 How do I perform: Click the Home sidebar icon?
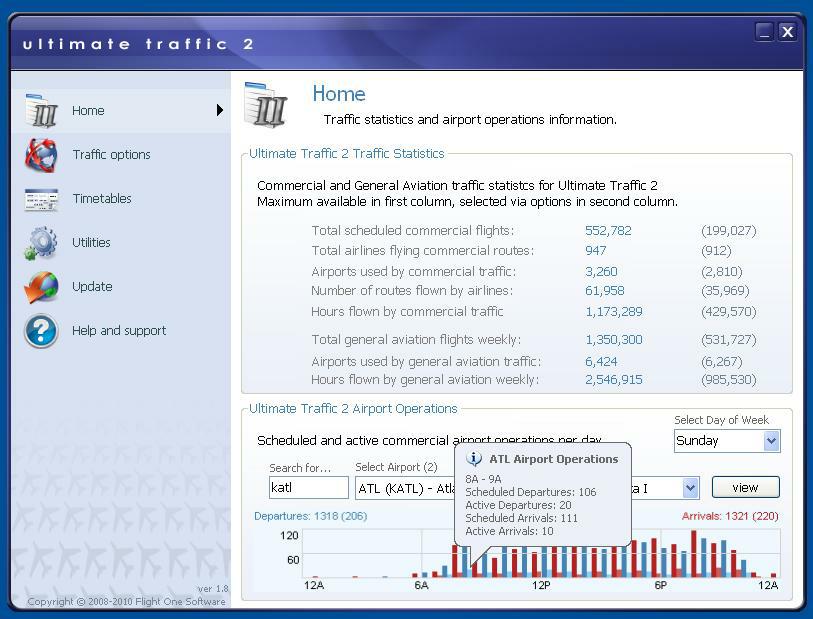(41, 111)
